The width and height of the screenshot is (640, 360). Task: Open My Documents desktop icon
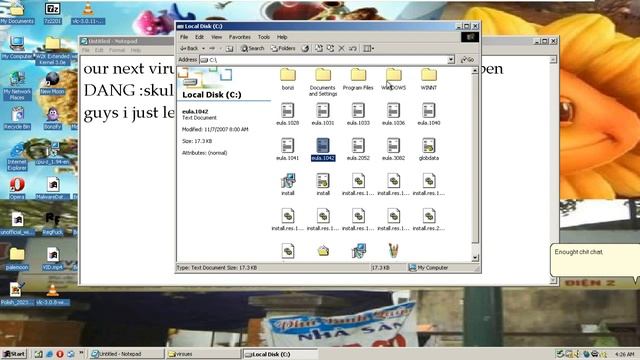tap(17, 13)
